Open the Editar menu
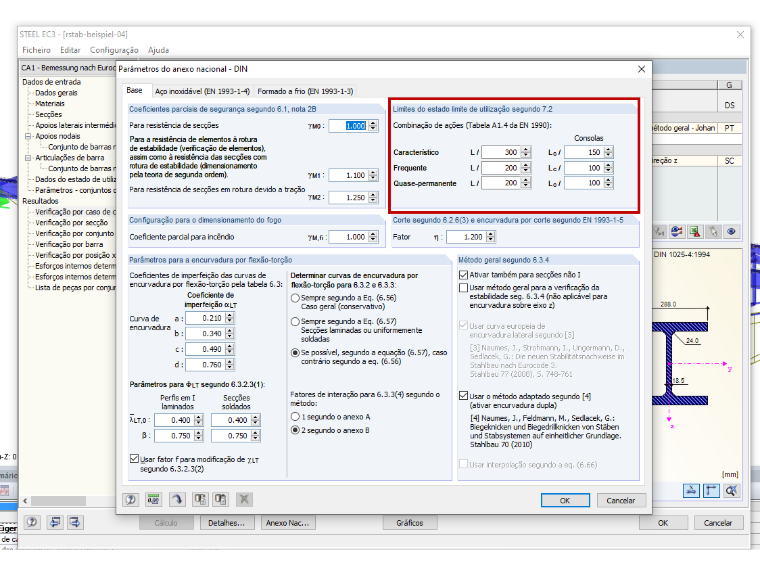The height and width of the screenshot is (570, 760). tap(70, 50)
